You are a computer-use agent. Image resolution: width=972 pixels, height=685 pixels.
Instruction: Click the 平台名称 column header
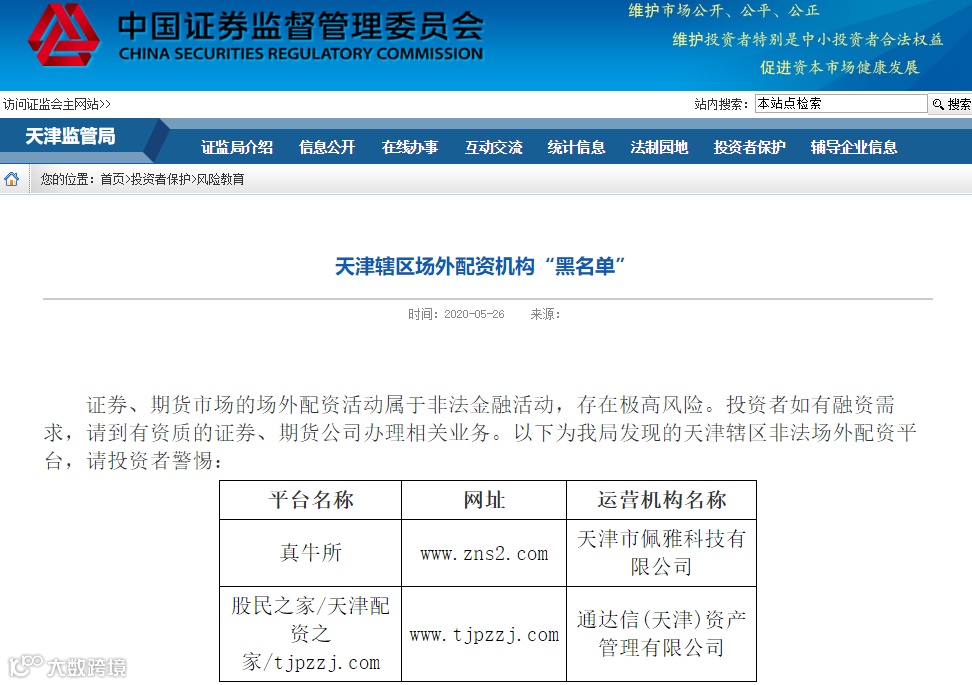pos(311,500)
